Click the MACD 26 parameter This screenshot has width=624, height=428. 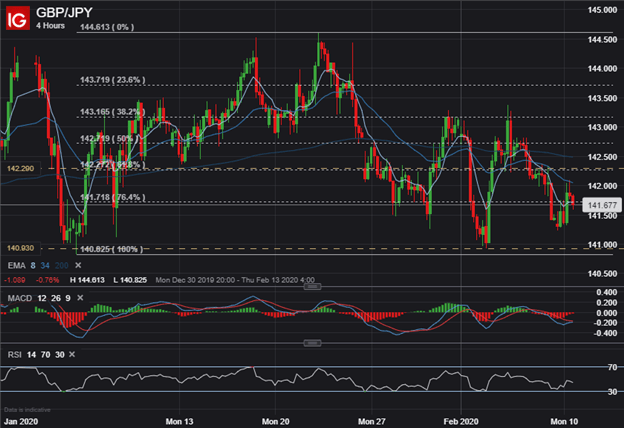click(56, 298)
